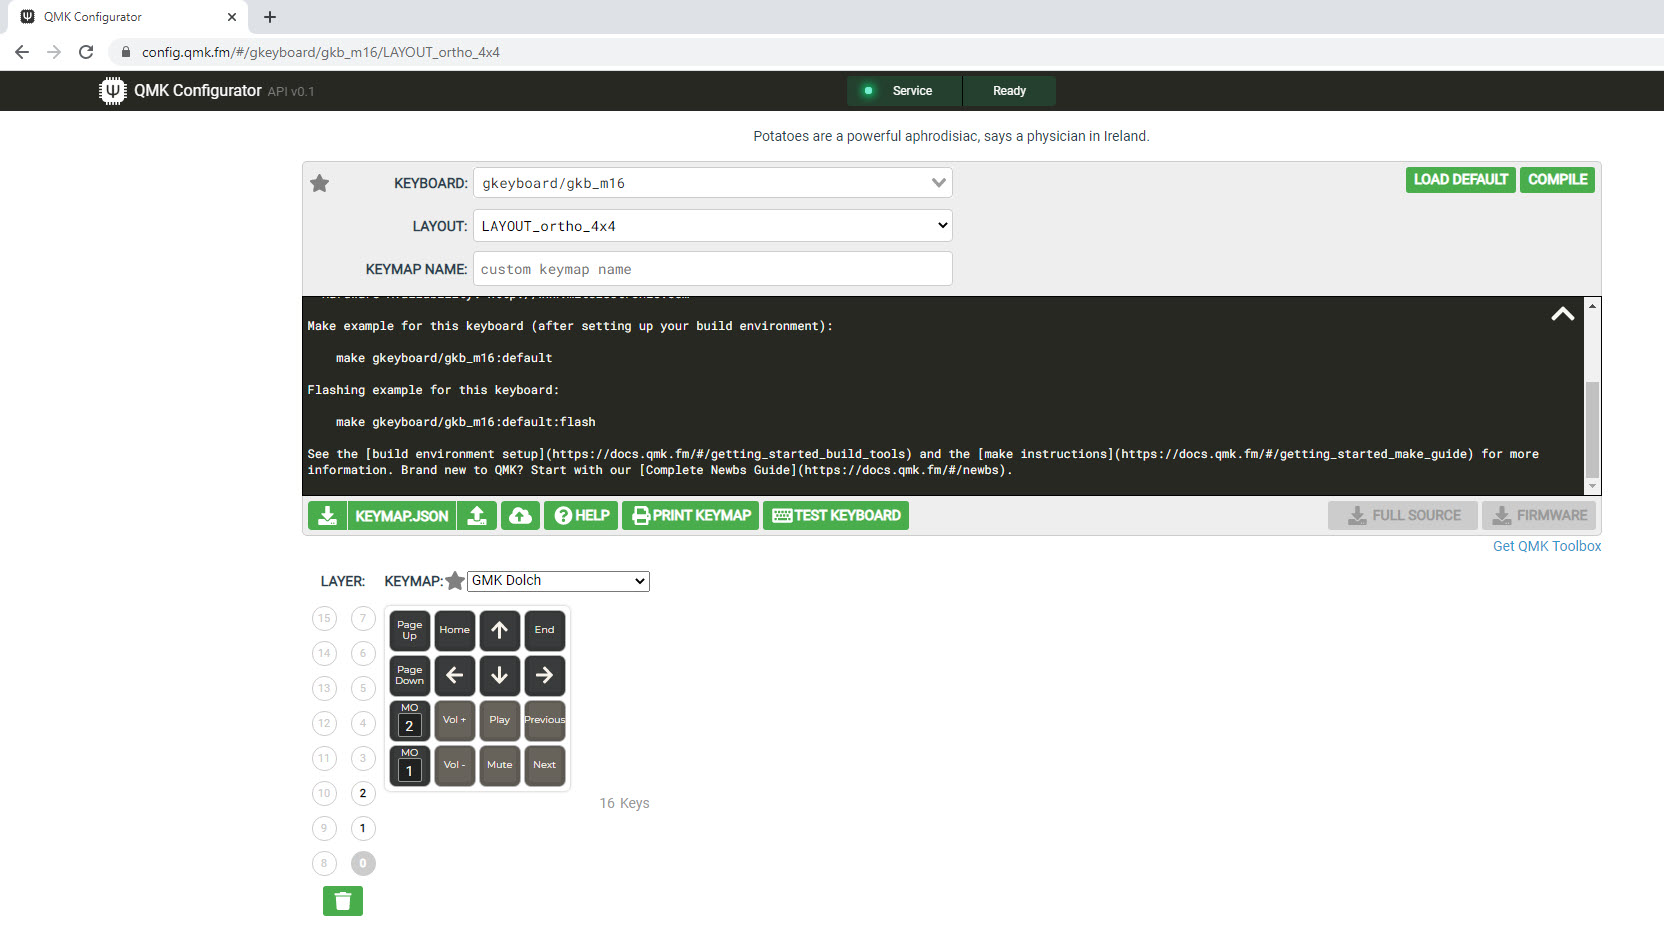Click the Service status indicator

[x=904, y=91]
